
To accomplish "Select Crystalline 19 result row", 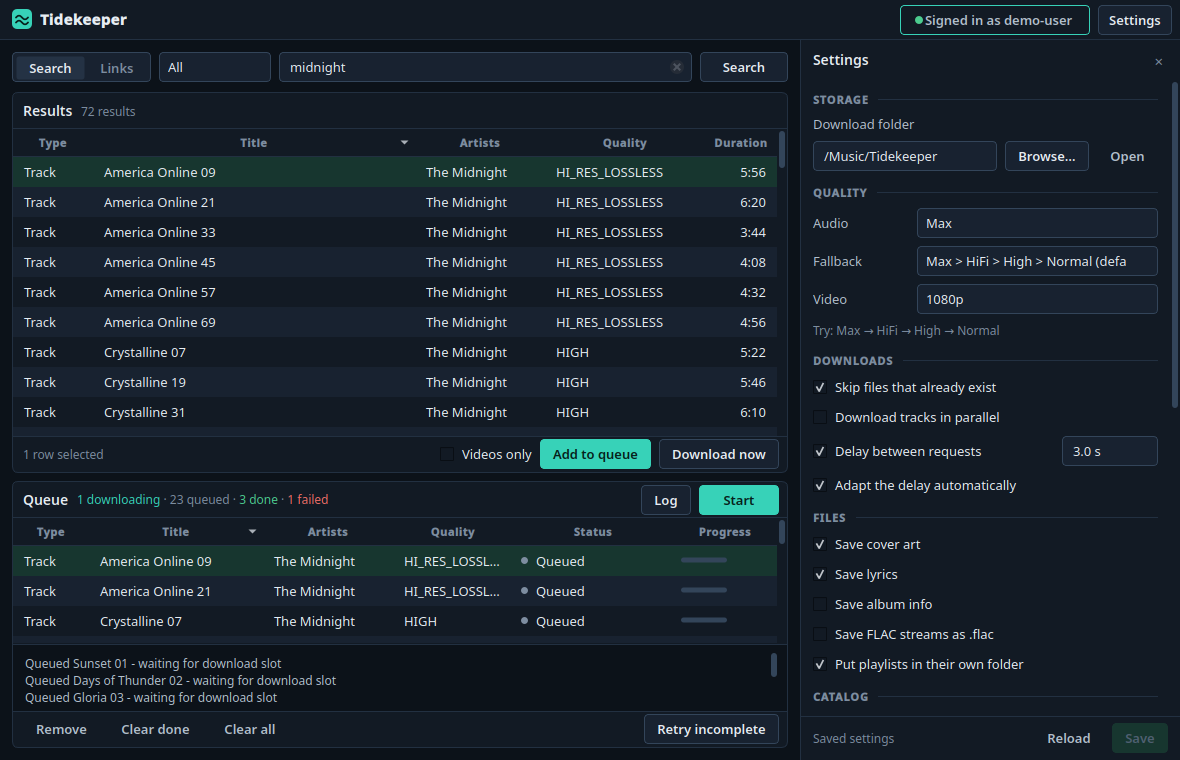I will click(x=395, y=382).
